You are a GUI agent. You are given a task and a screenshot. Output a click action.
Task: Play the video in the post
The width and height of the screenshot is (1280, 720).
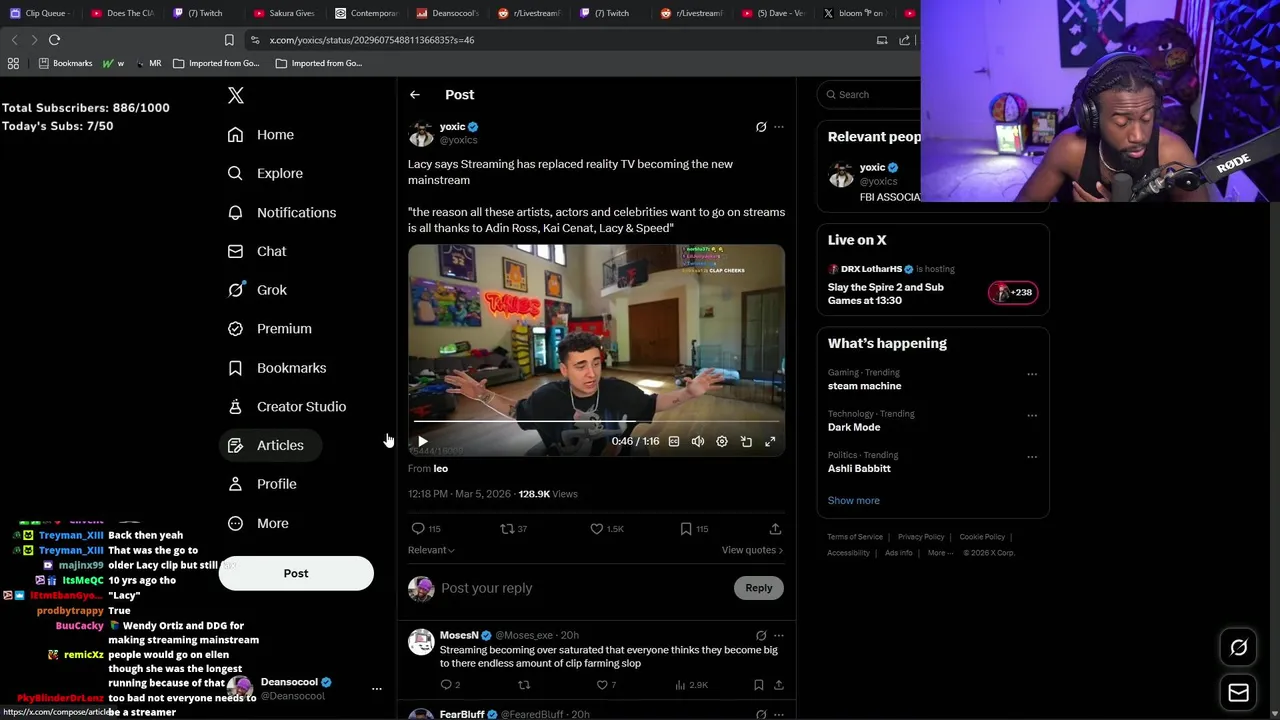click(422, 441)
